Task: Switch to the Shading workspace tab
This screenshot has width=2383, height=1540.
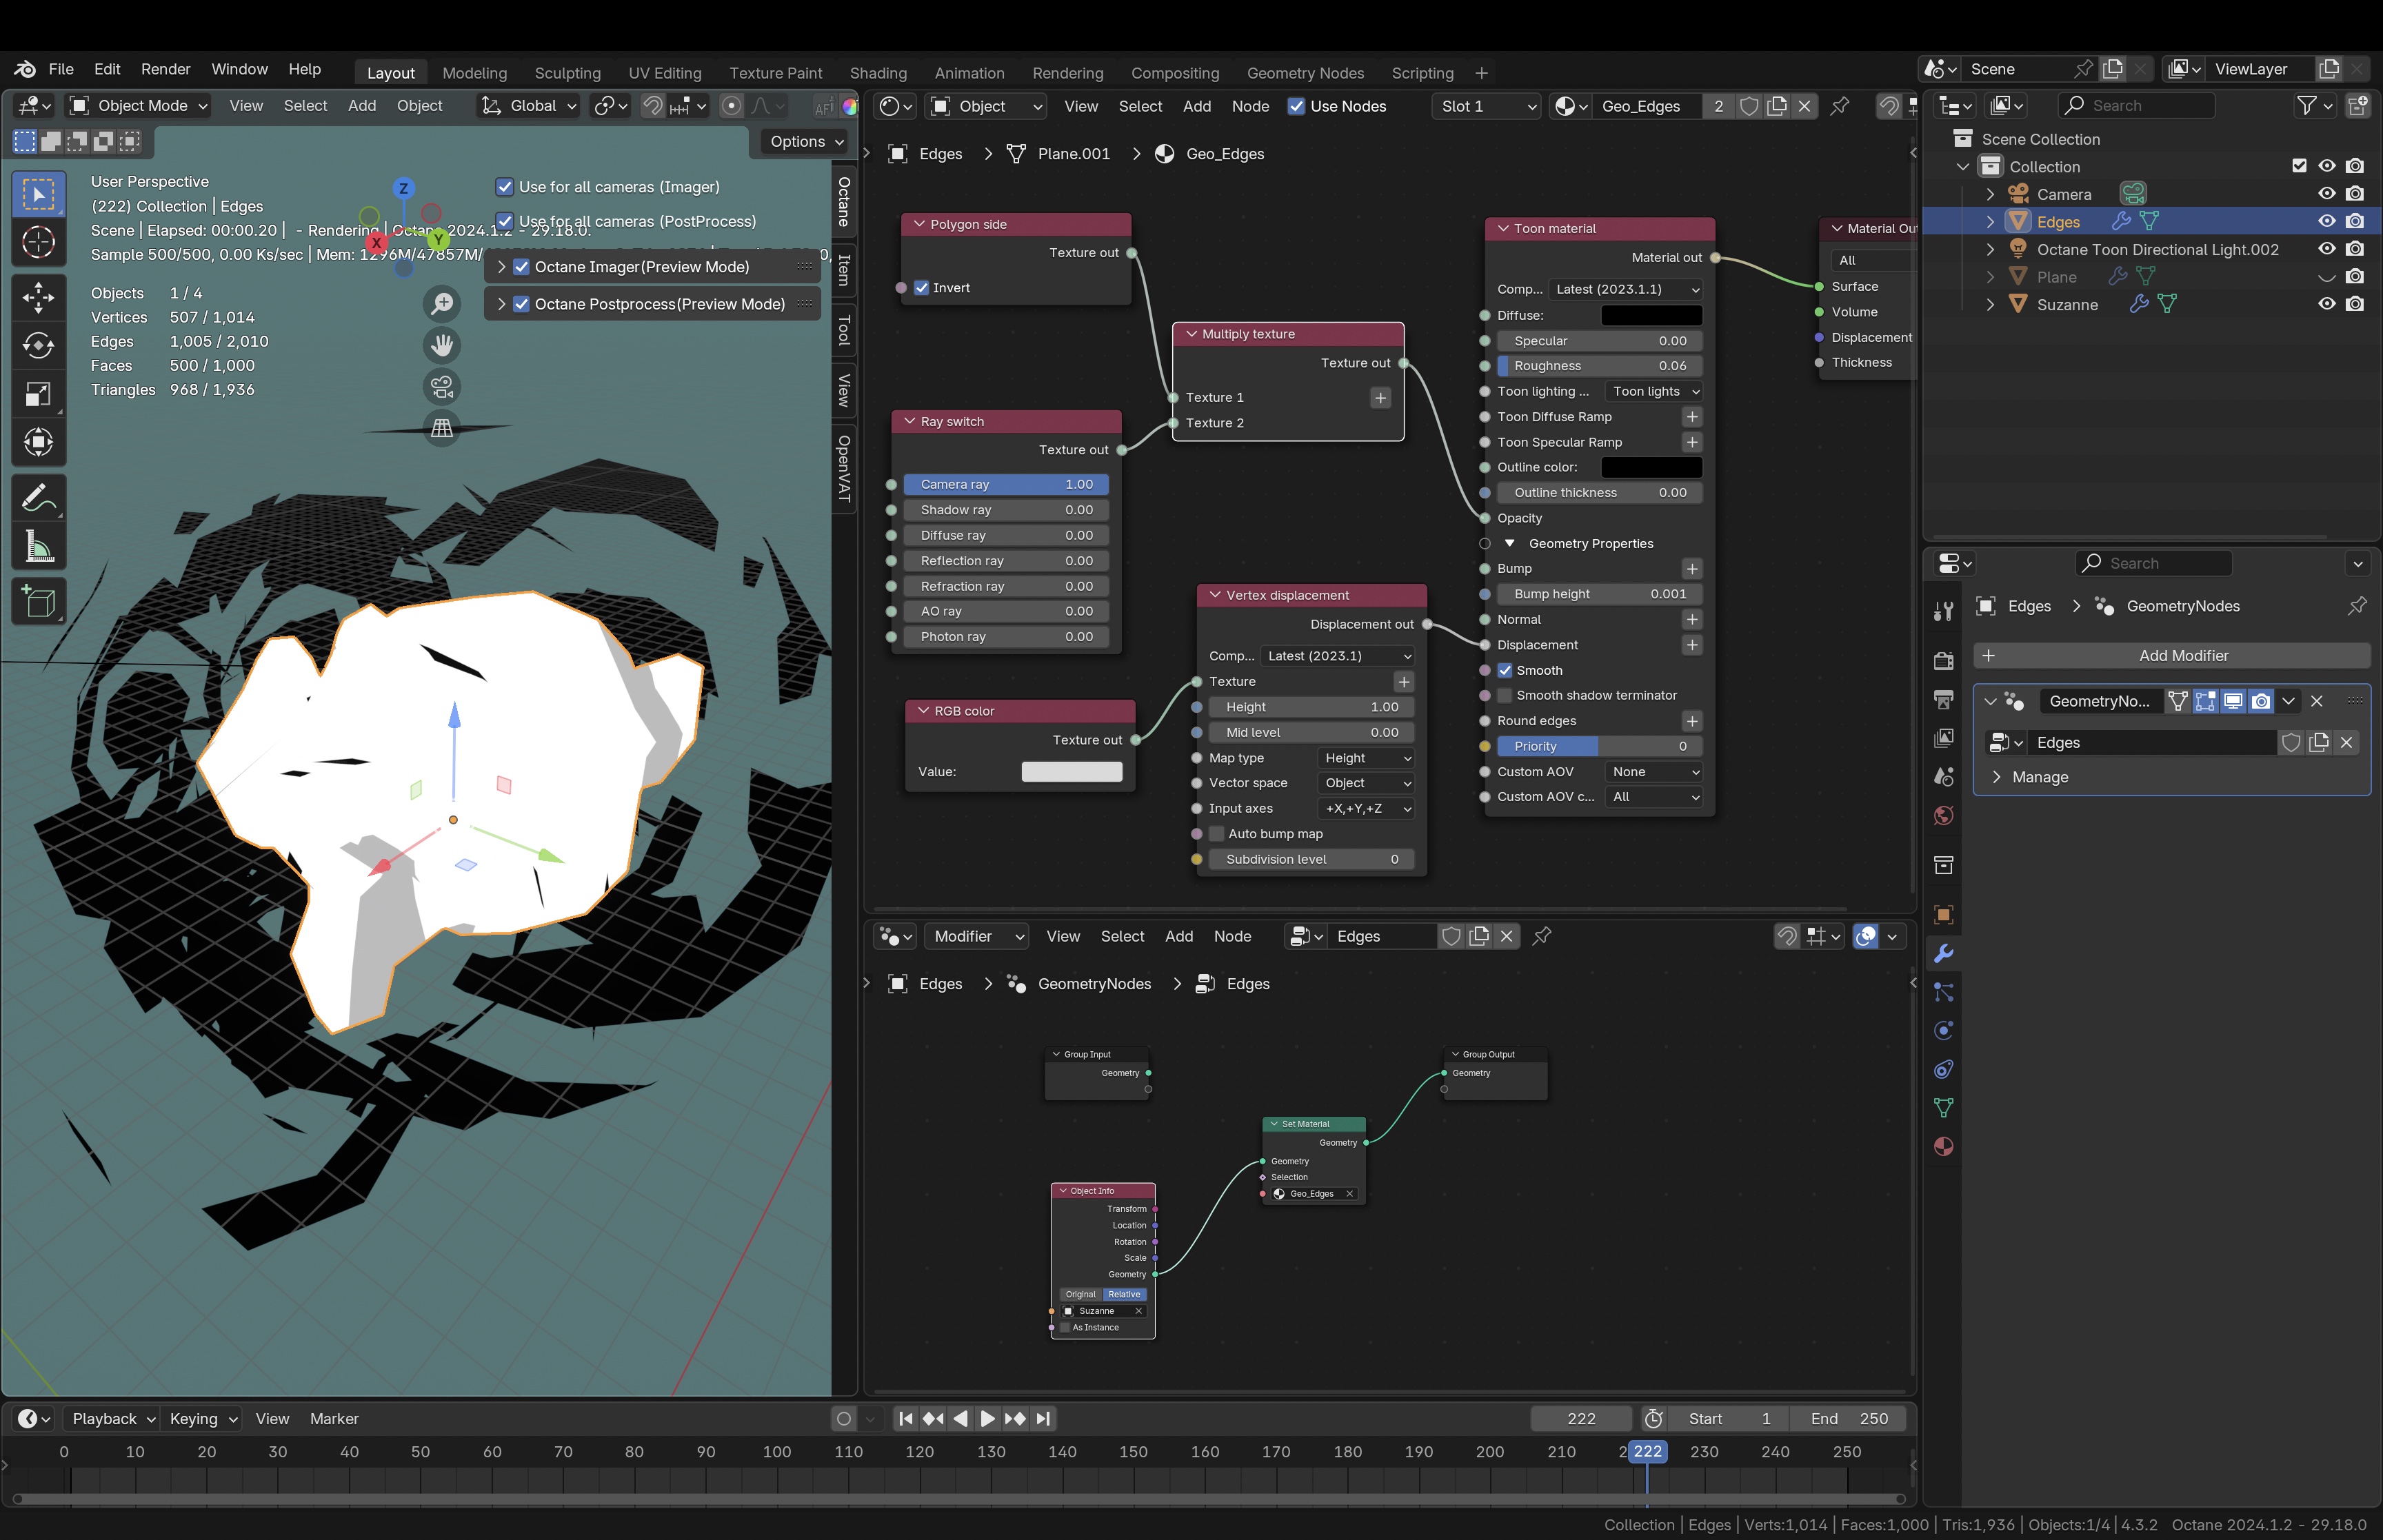Action: [x=877, y=73]
